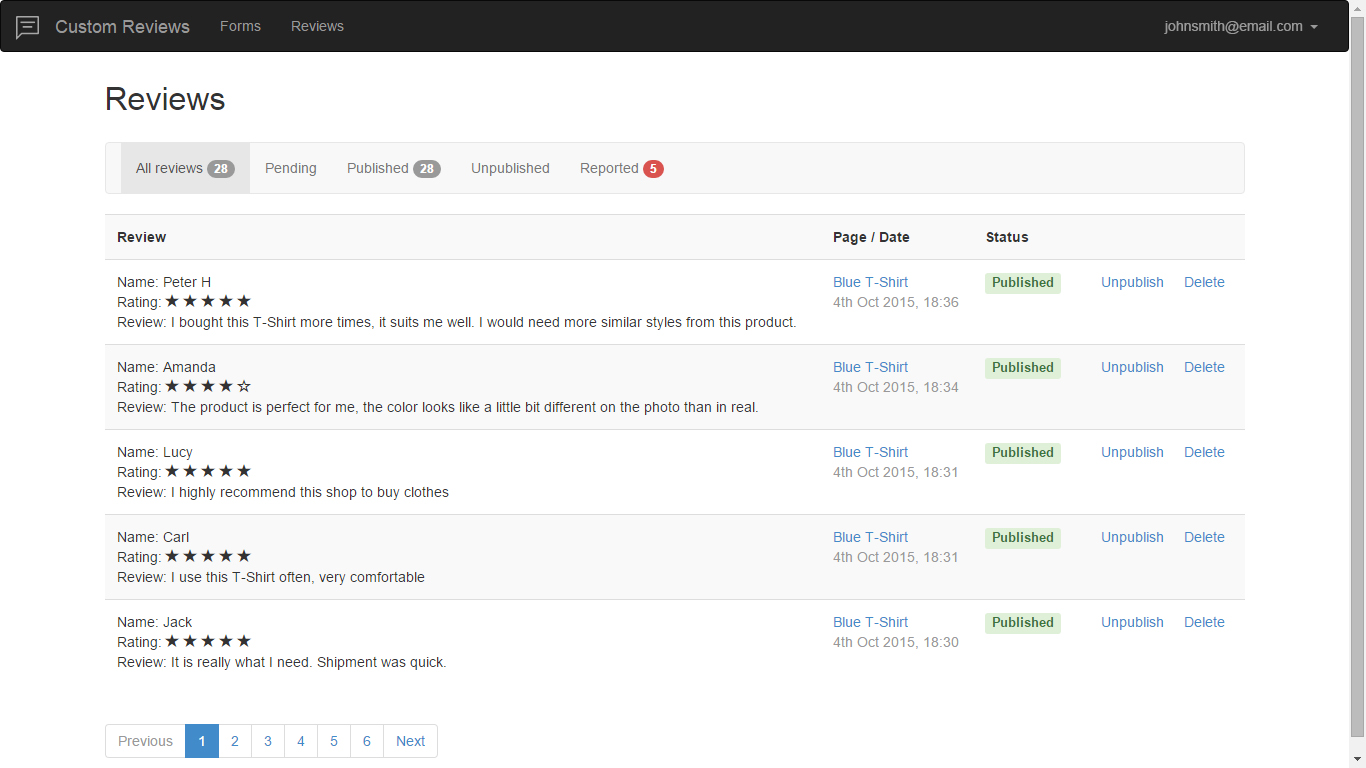
Task: Switch to the Pending tab
Action: 290,168
